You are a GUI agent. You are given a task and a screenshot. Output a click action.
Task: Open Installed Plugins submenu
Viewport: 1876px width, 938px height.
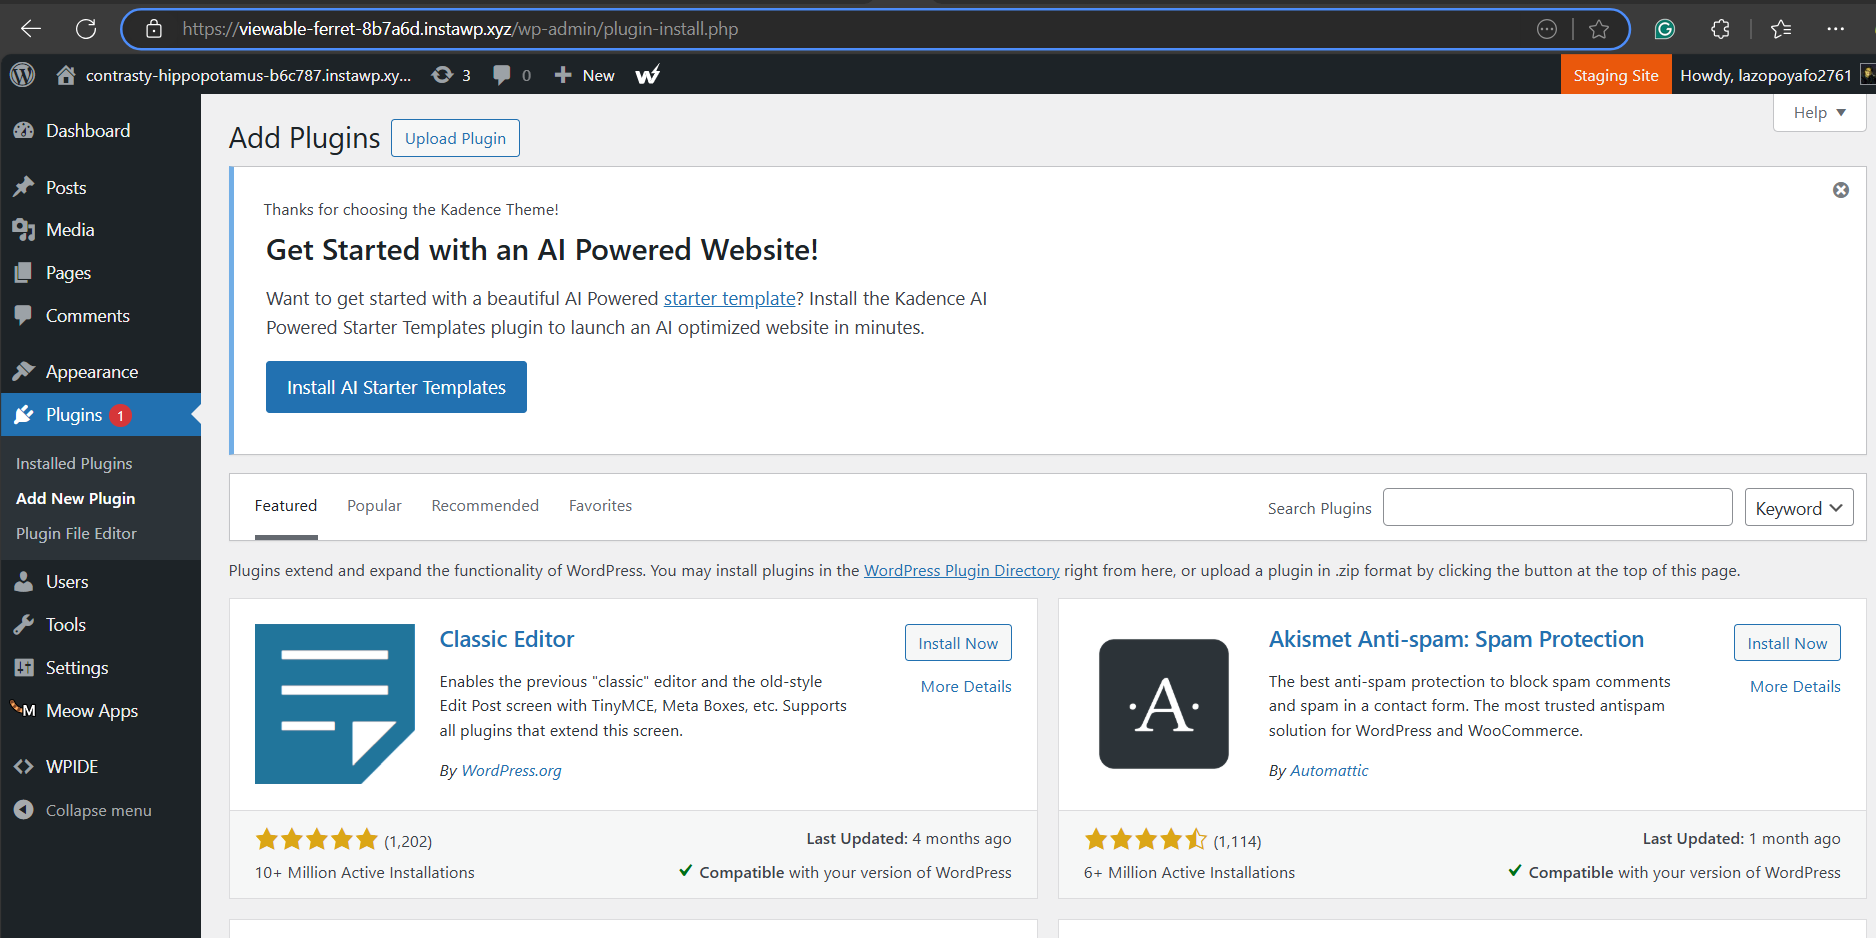[x=74, y=464]
